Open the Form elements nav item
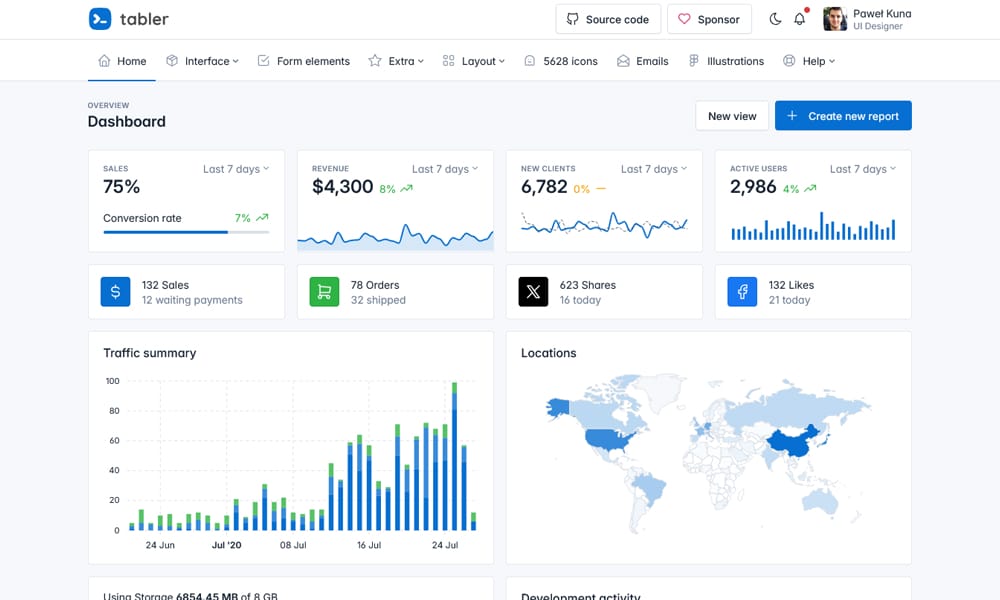This screenshot has width=1000, height=600. pos(303,60)
